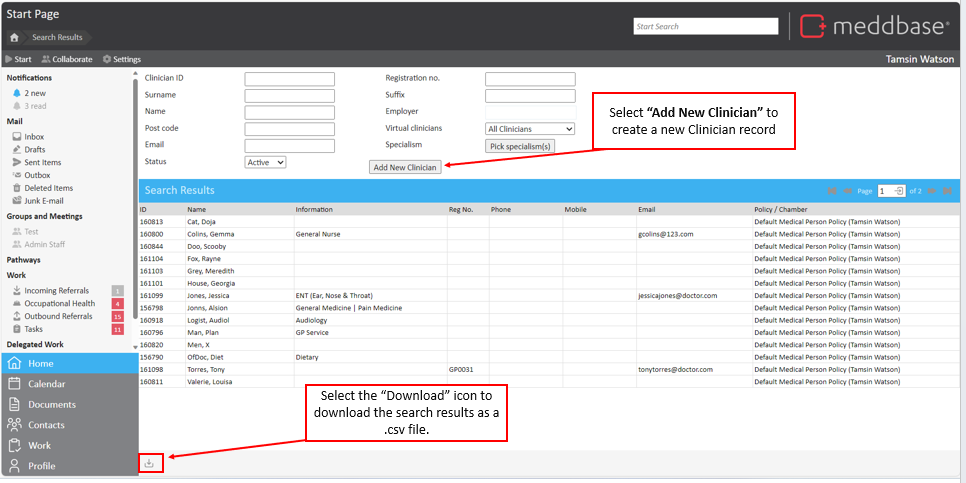Click the home icon in breadcrumb

click(14, 37)
